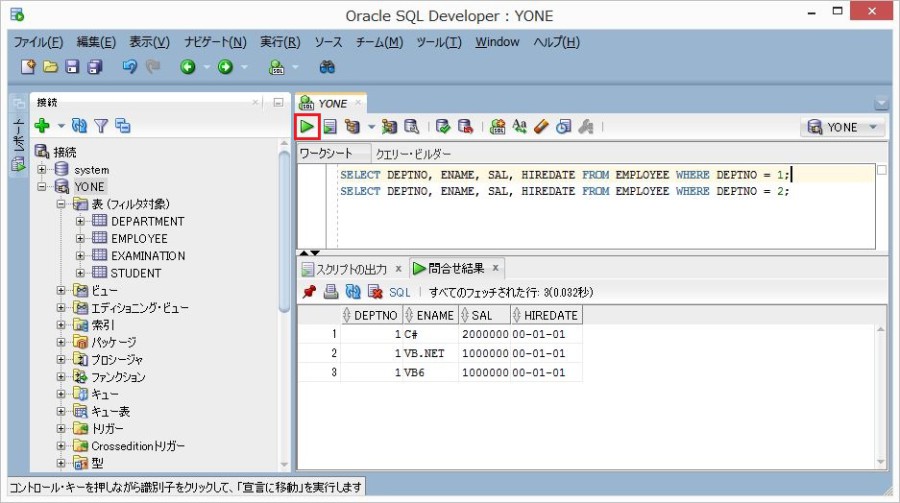Add a new connection with the green plus
Image resolution: width=900 pixels, height=503 pixels.
[42, 125]
